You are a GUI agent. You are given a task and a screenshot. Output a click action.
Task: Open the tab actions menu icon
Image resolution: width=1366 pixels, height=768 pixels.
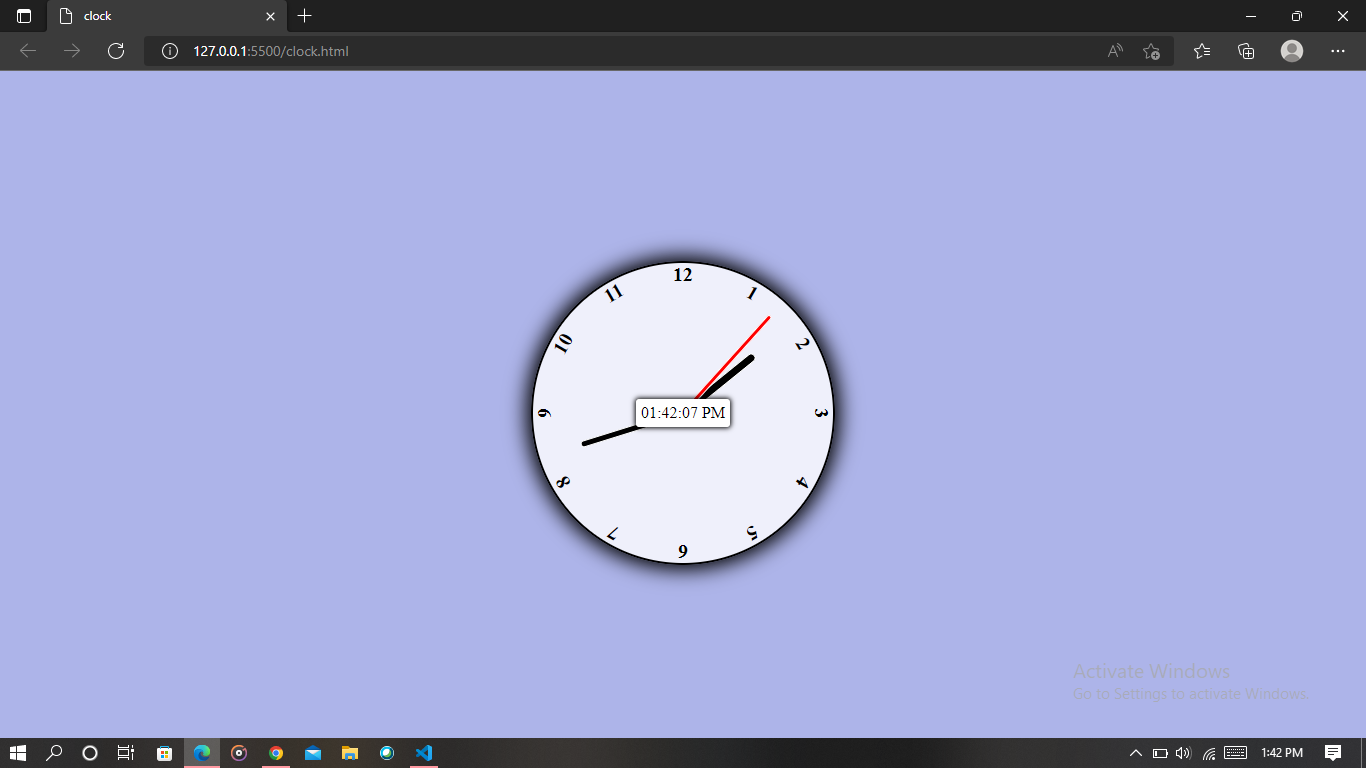pos(24,16)
